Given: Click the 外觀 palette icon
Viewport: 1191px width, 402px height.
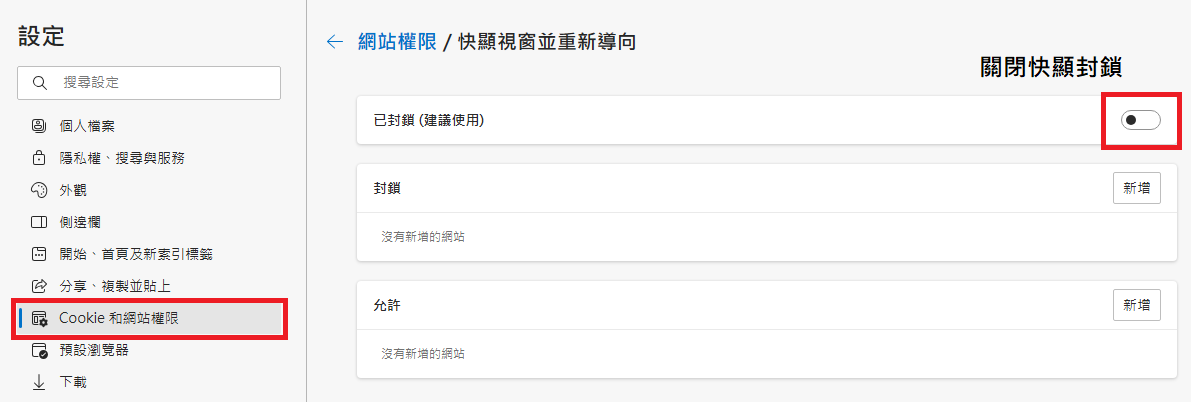Looking at the screenshot, I should point(40,190).
